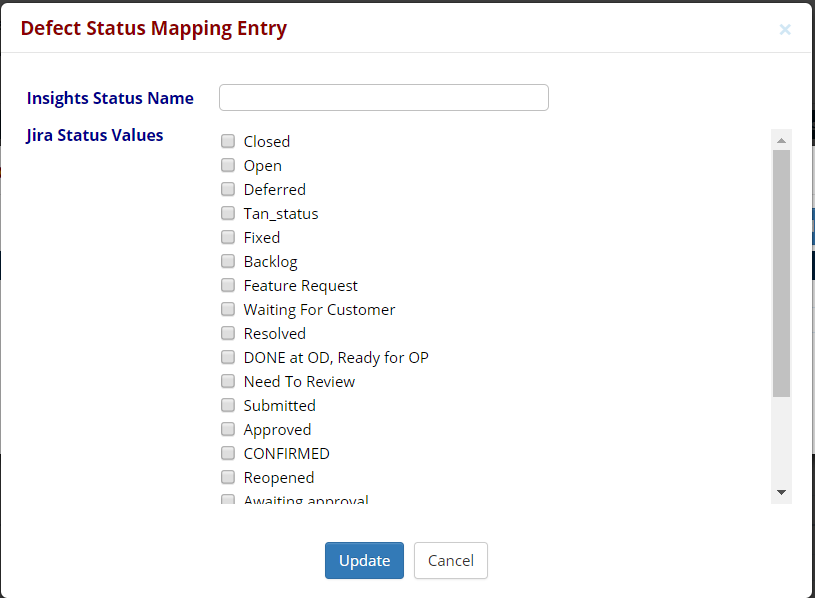Select the Reopened checkbox
This screenshot has height=598, width=815.
pos(227,477)
